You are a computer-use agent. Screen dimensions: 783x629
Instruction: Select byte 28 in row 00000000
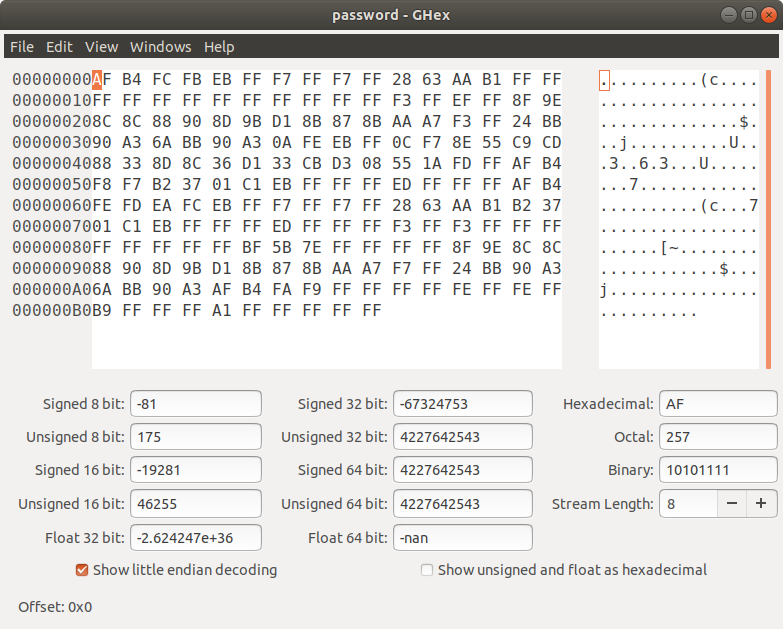pos(401,79)
